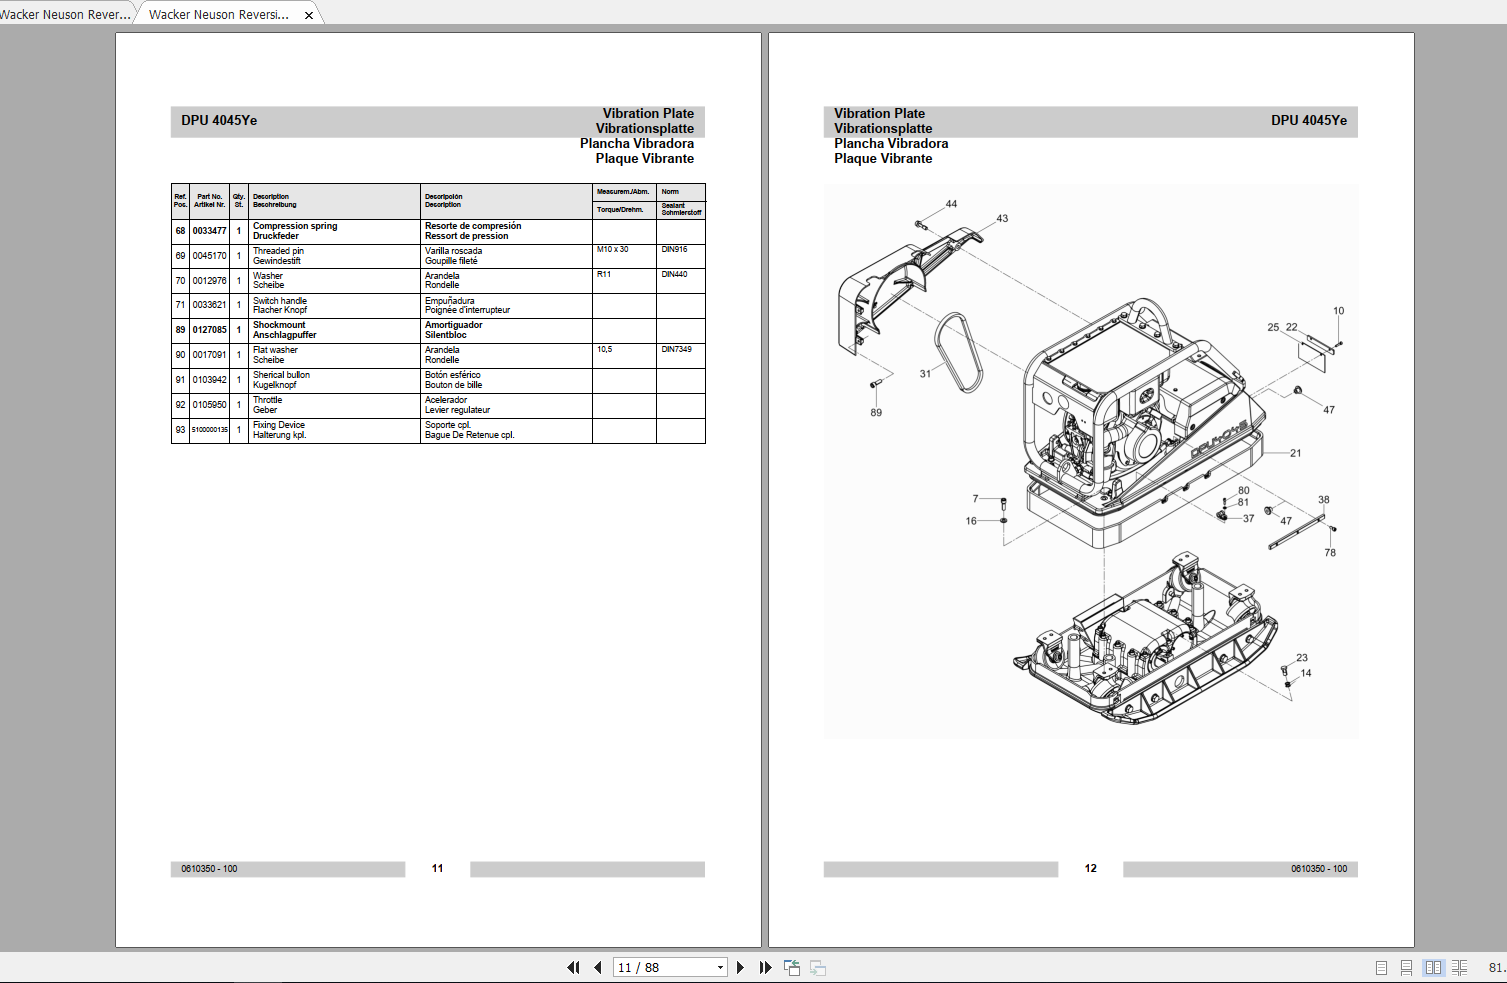The width and height of the screenshot is (1507, 983).
Task: Advance to the next page
Action: point(740,967)
